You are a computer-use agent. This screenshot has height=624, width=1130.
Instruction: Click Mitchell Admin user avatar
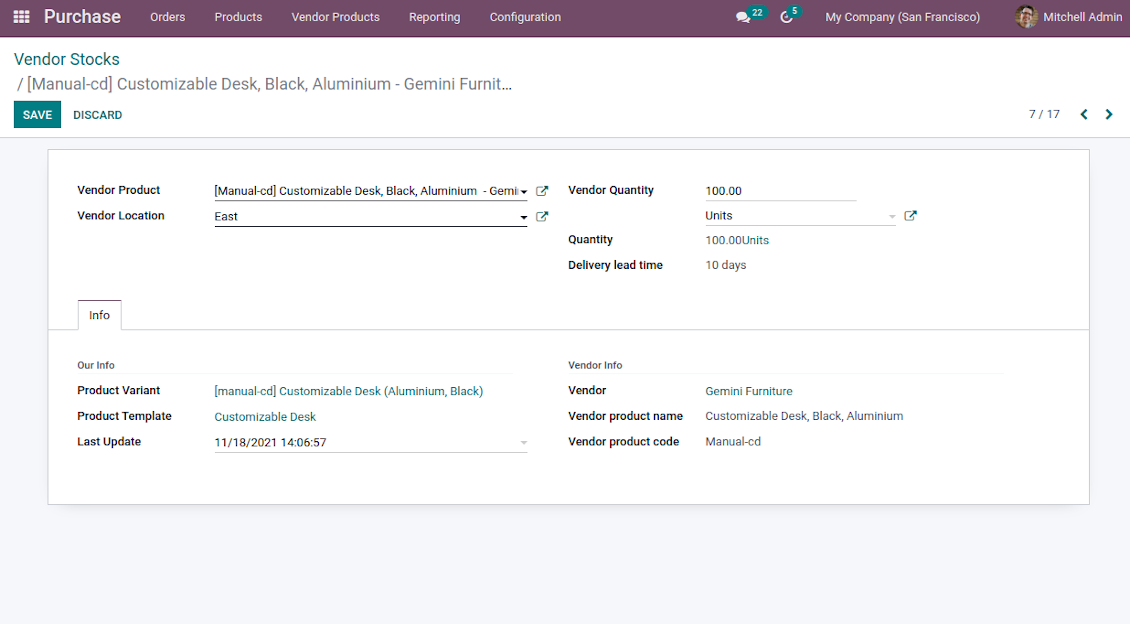point(1026,17)
